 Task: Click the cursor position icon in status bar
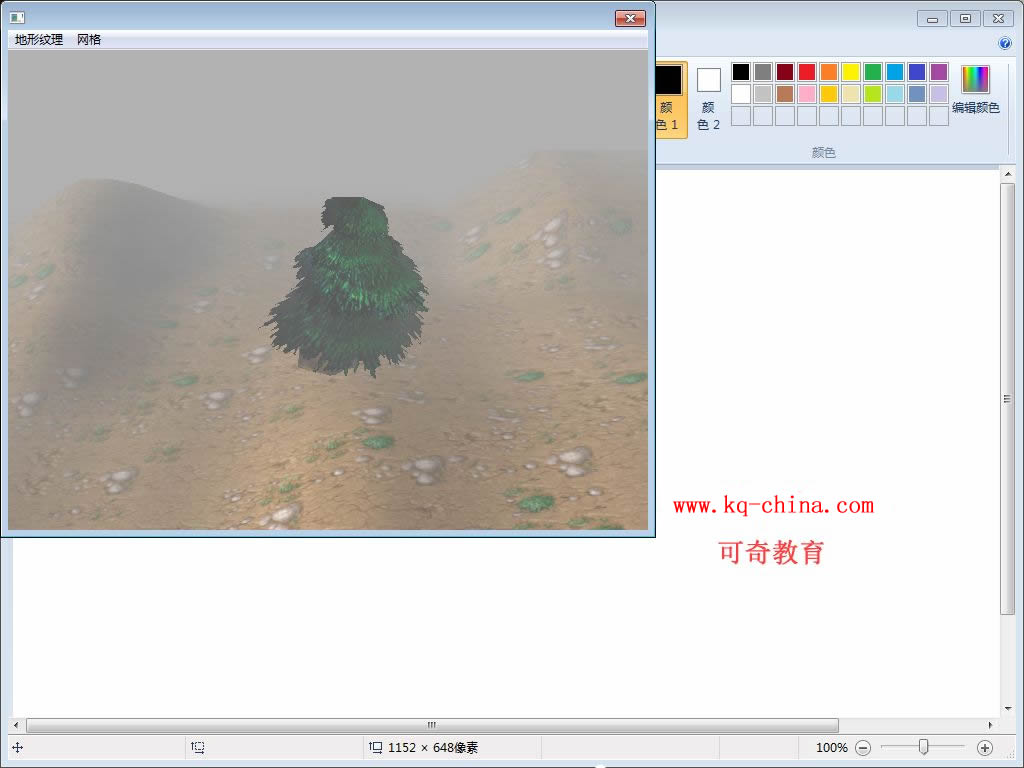[18, 748]
